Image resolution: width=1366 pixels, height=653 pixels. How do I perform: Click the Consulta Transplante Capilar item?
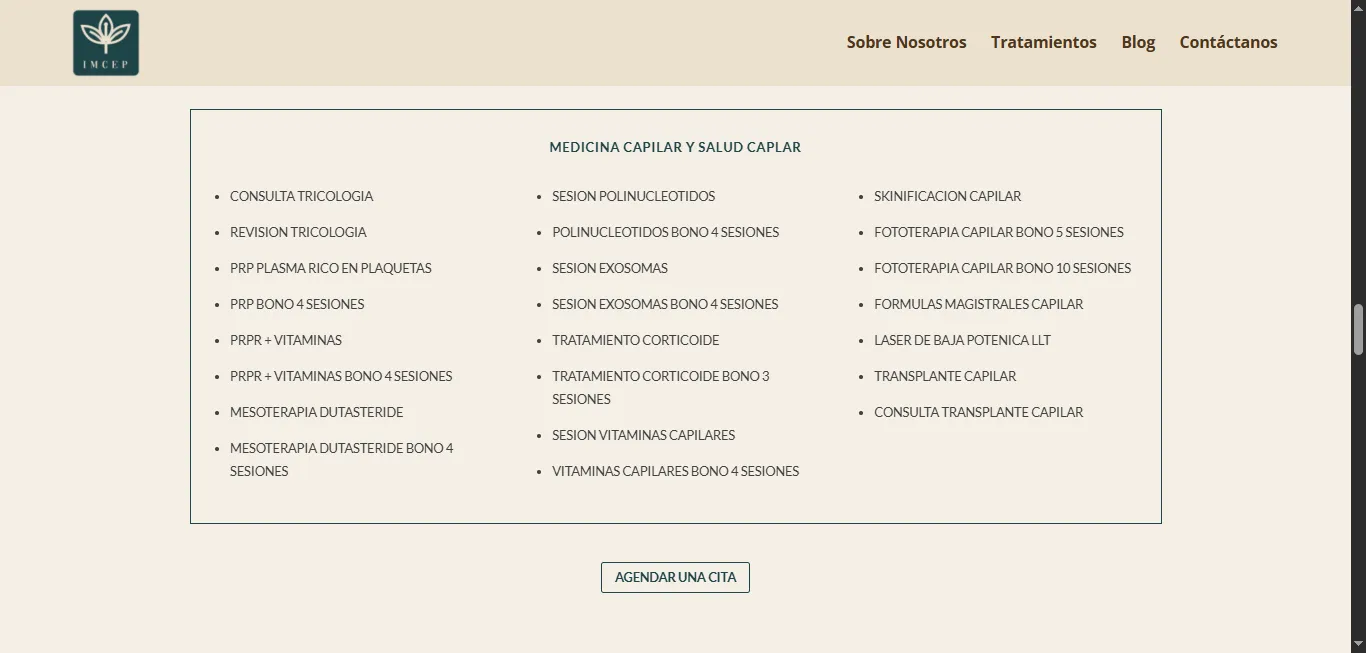pos(978,412)
